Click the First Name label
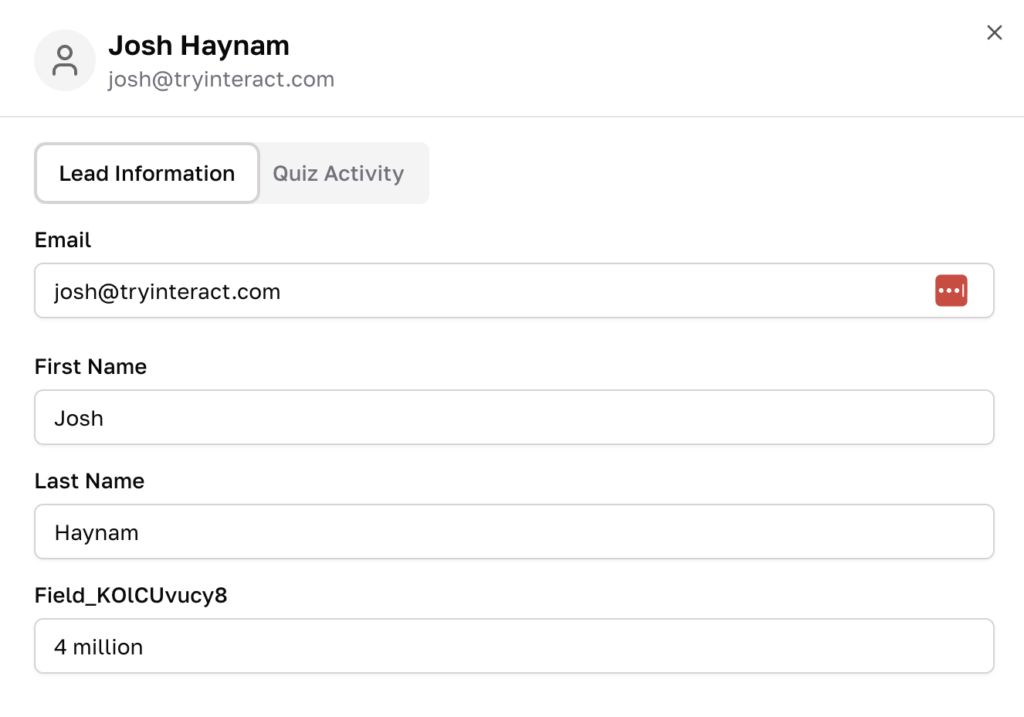Viewport: 1024px width, 717px height. tap(91, 367)
